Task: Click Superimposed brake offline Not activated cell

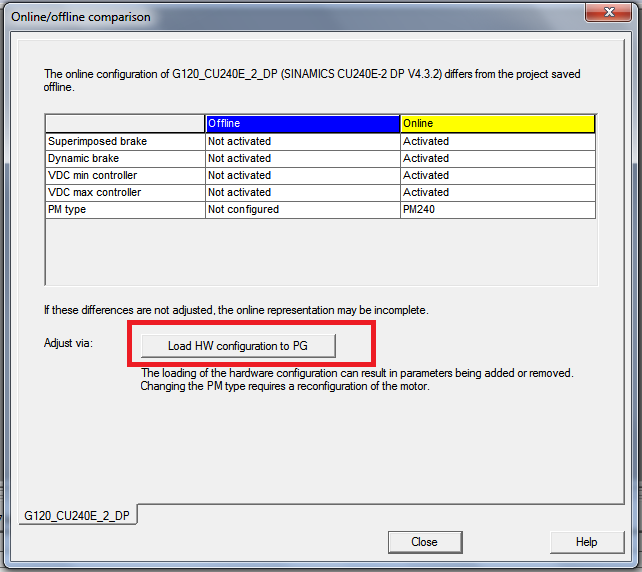Action: (x=303, y=141)
